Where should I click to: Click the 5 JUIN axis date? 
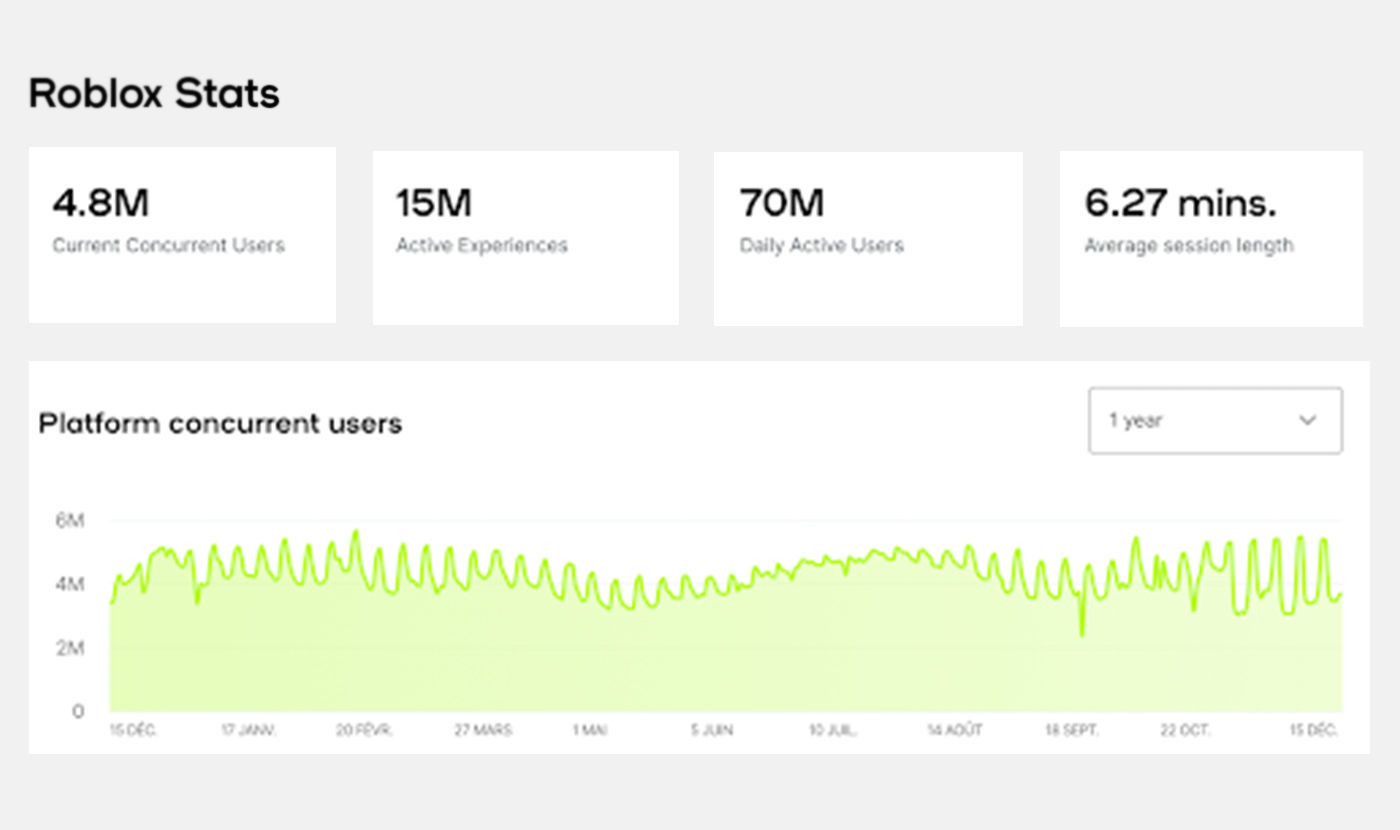pyautogui.click(x=712, y=731)
